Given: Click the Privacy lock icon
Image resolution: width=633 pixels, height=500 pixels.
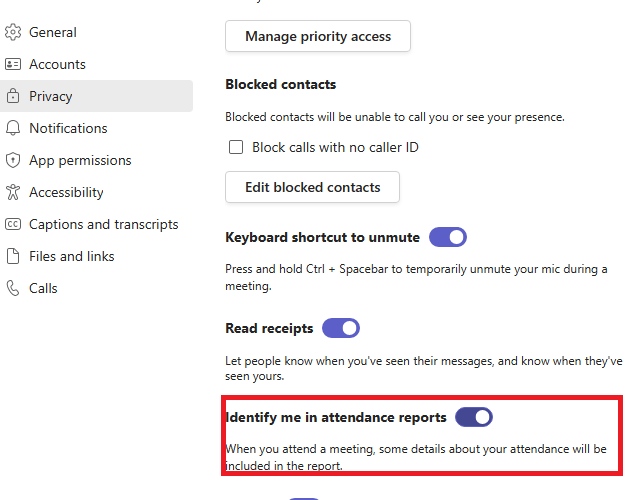Looking at the screenshot, I should [13, 96].
